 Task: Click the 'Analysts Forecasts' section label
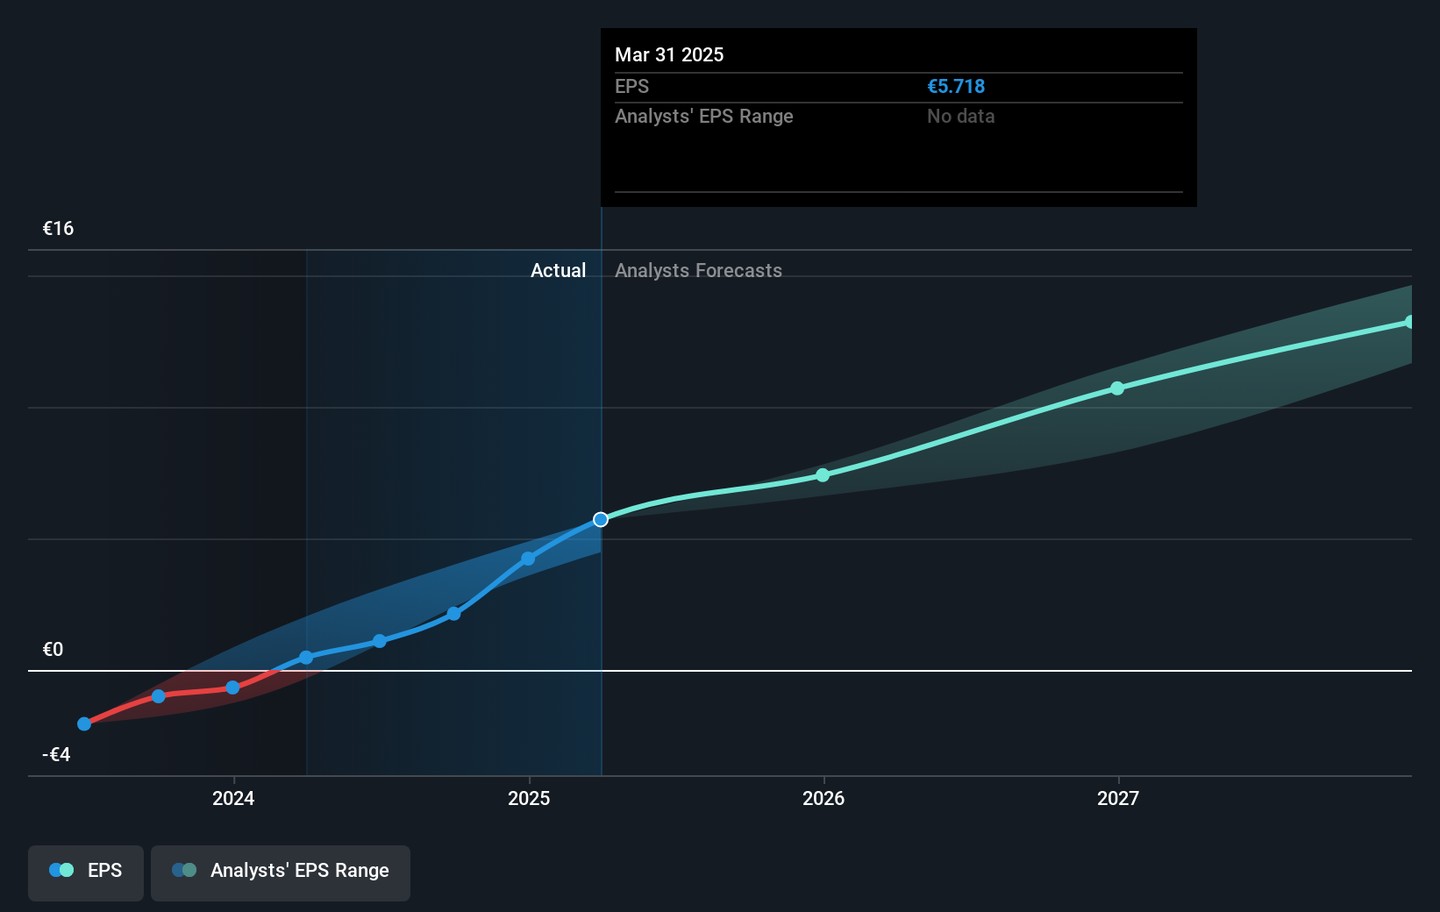[x=698, y=270]
